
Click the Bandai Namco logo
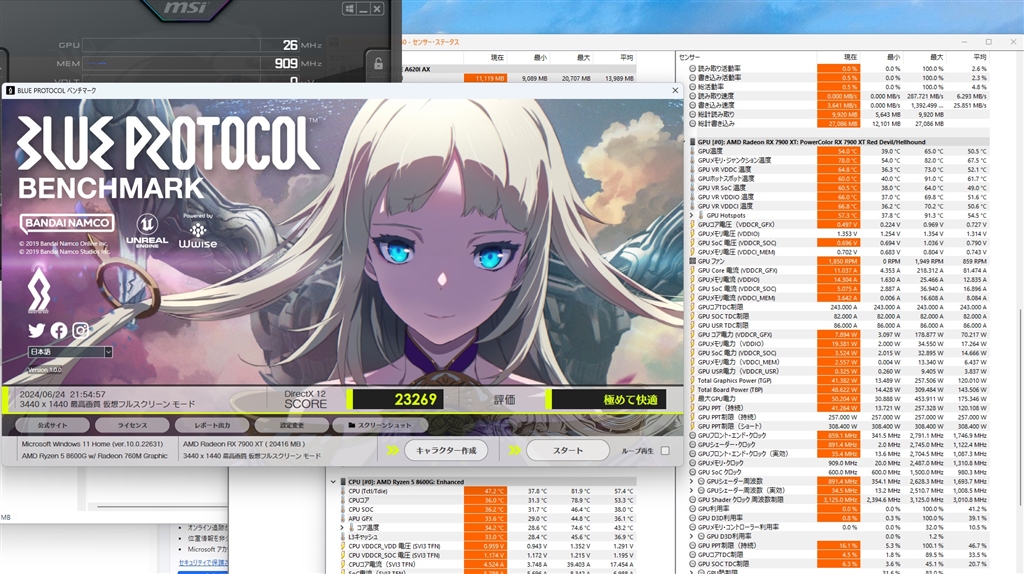67,223
